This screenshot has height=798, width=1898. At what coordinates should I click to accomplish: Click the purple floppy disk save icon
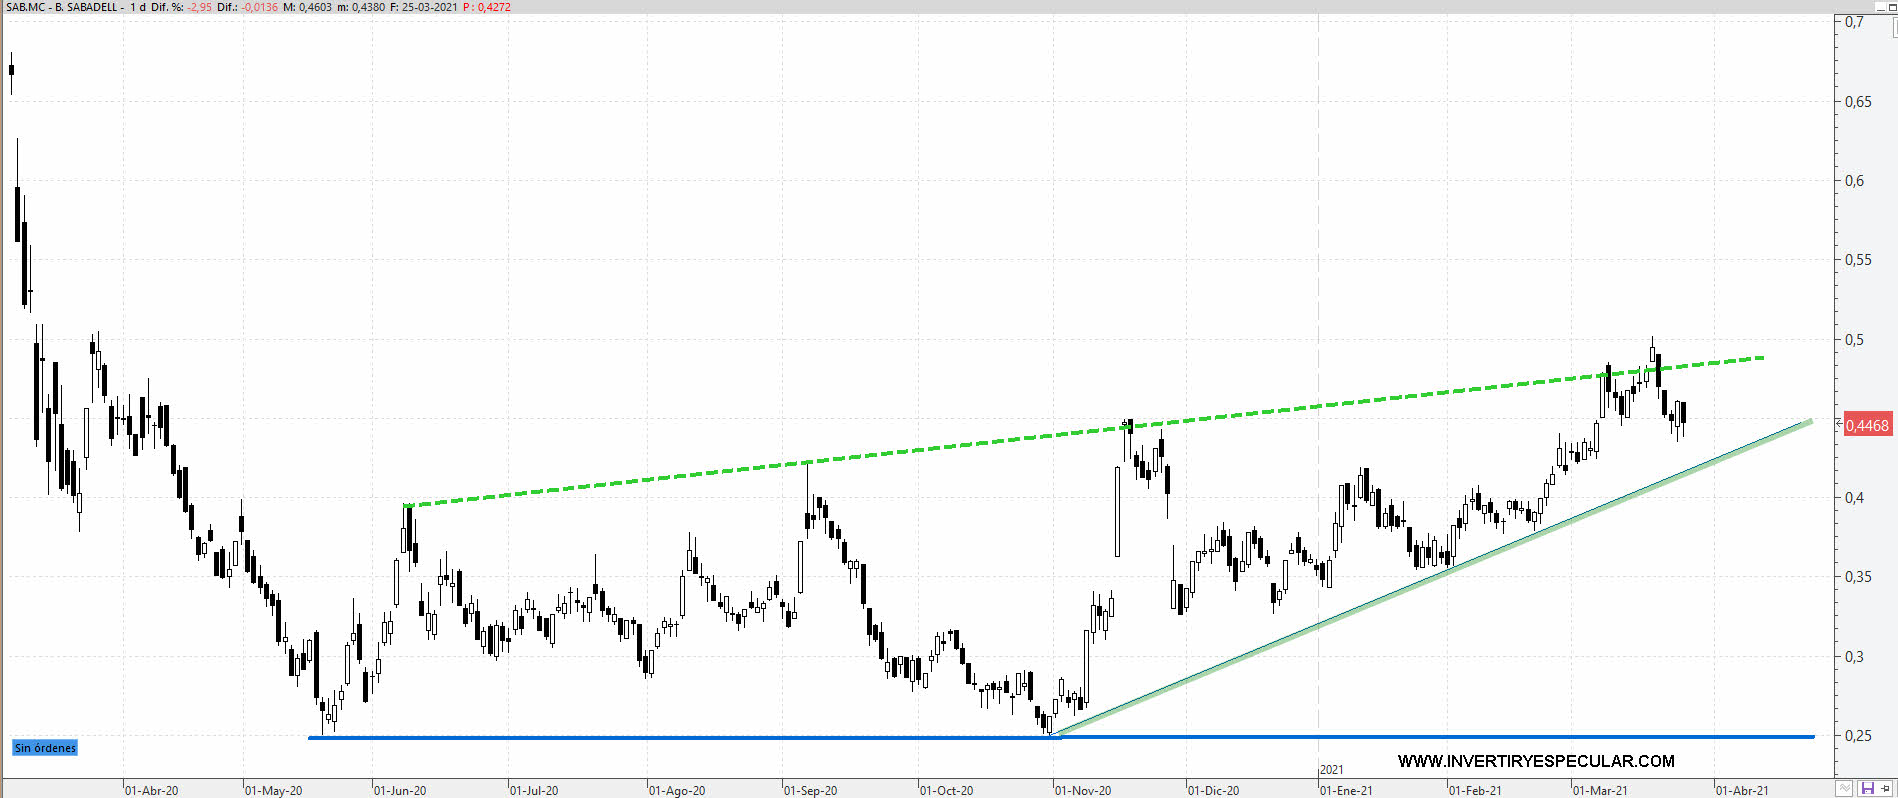tap(1866, 789)
